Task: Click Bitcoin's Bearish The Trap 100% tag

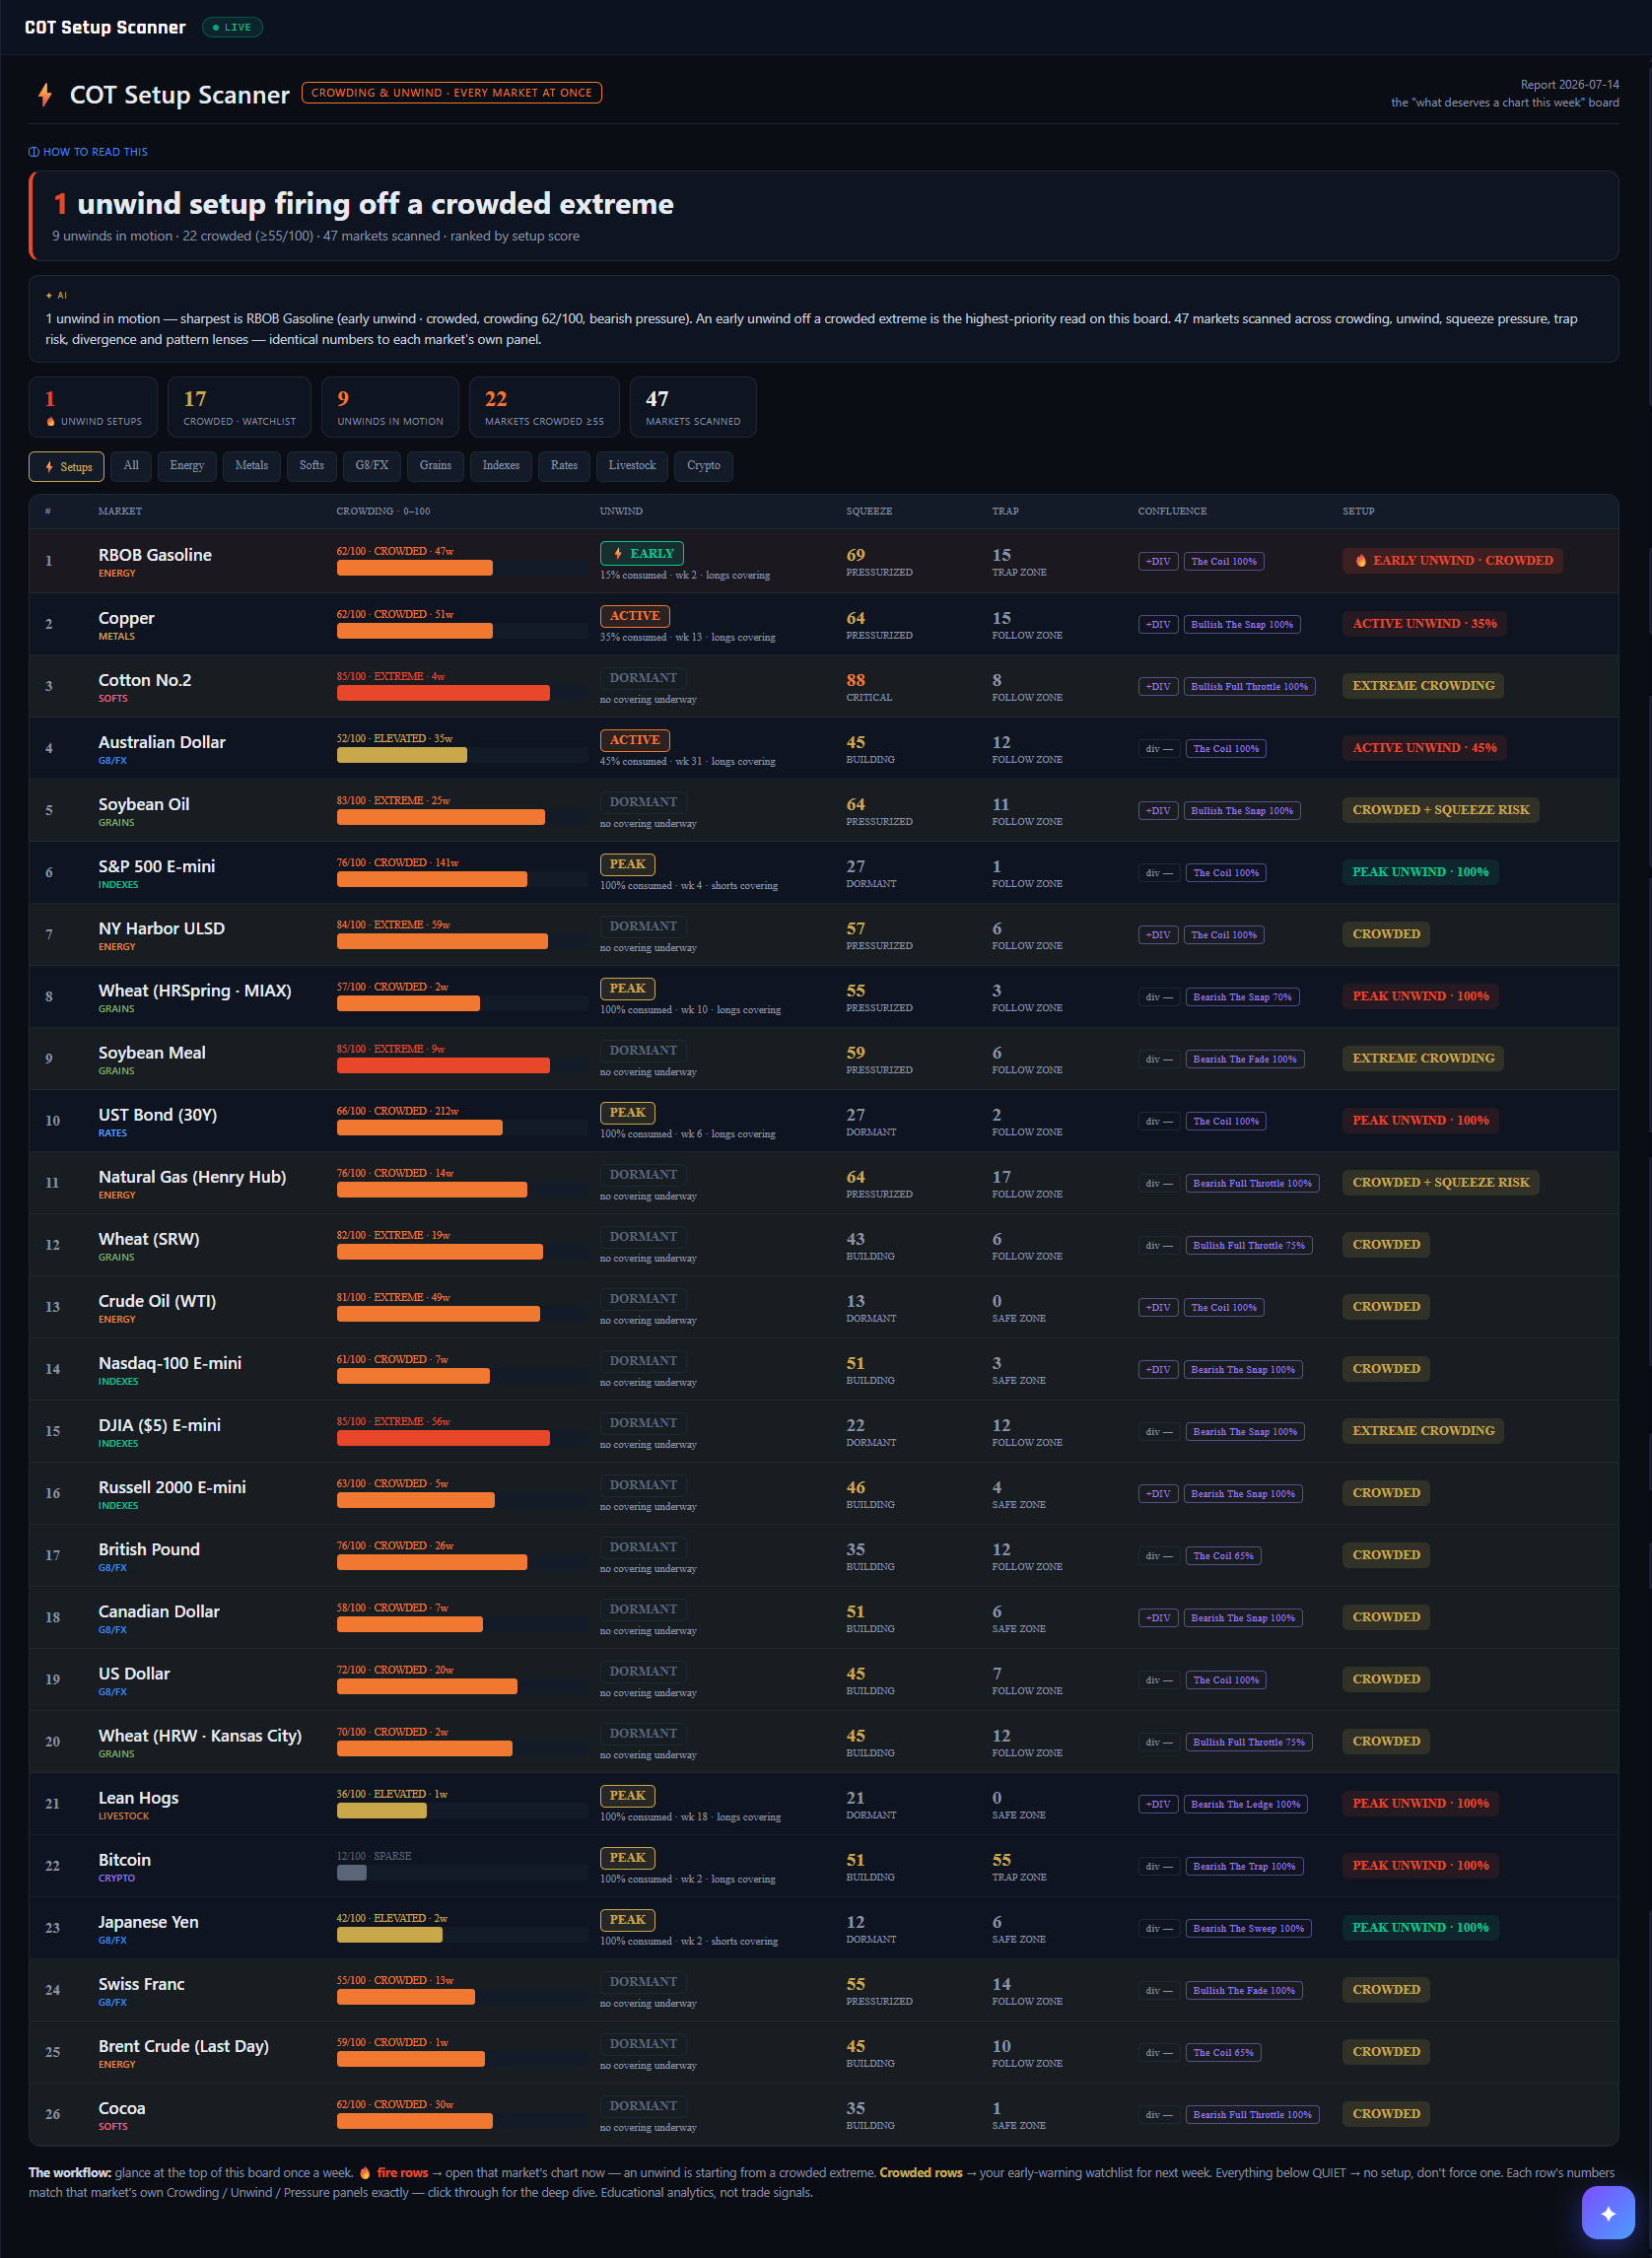Action: [x=1244, y=1866]
